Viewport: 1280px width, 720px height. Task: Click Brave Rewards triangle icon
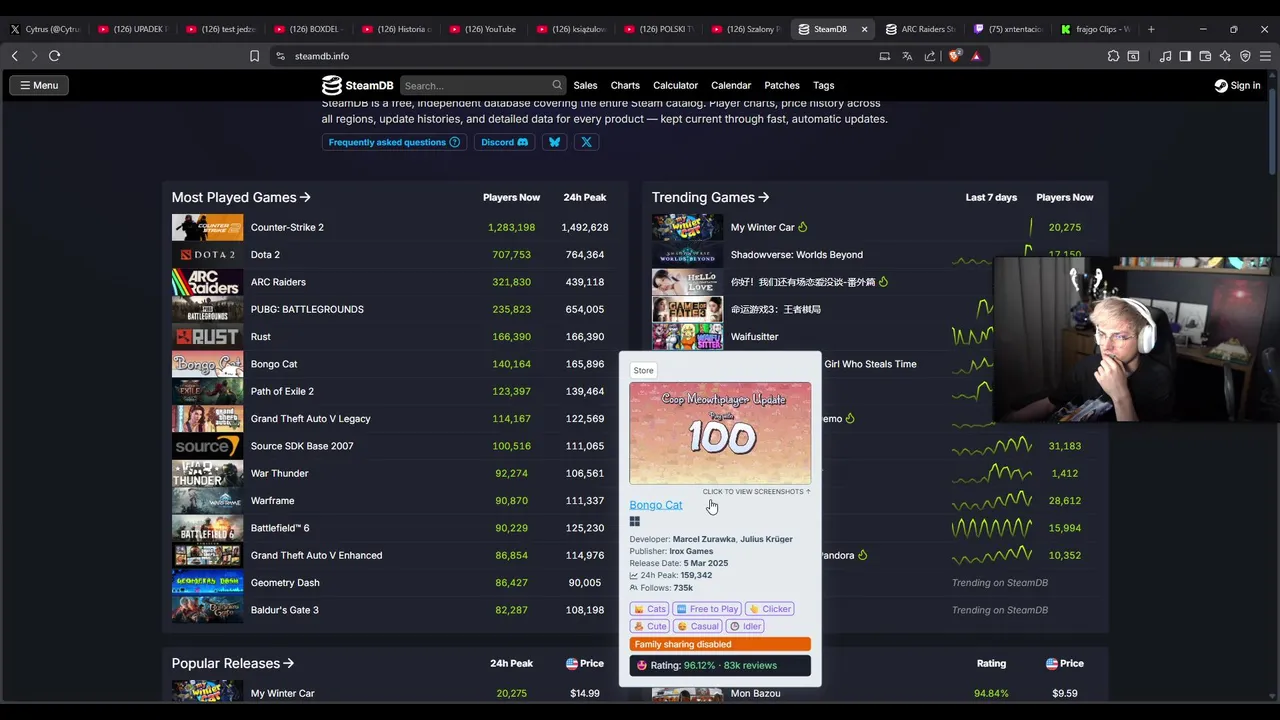(x=976, y=56)
